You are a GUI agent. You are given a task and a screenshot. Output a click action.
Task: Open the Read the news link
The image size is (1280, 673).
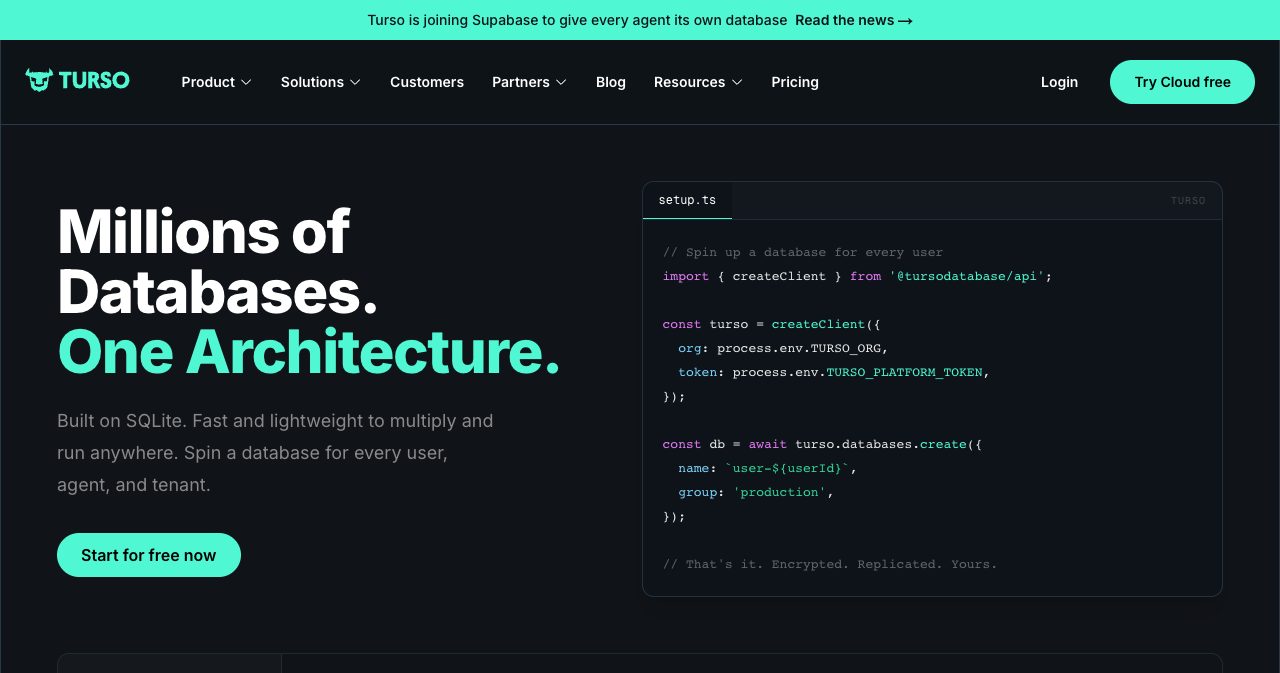tap(854, 20)
